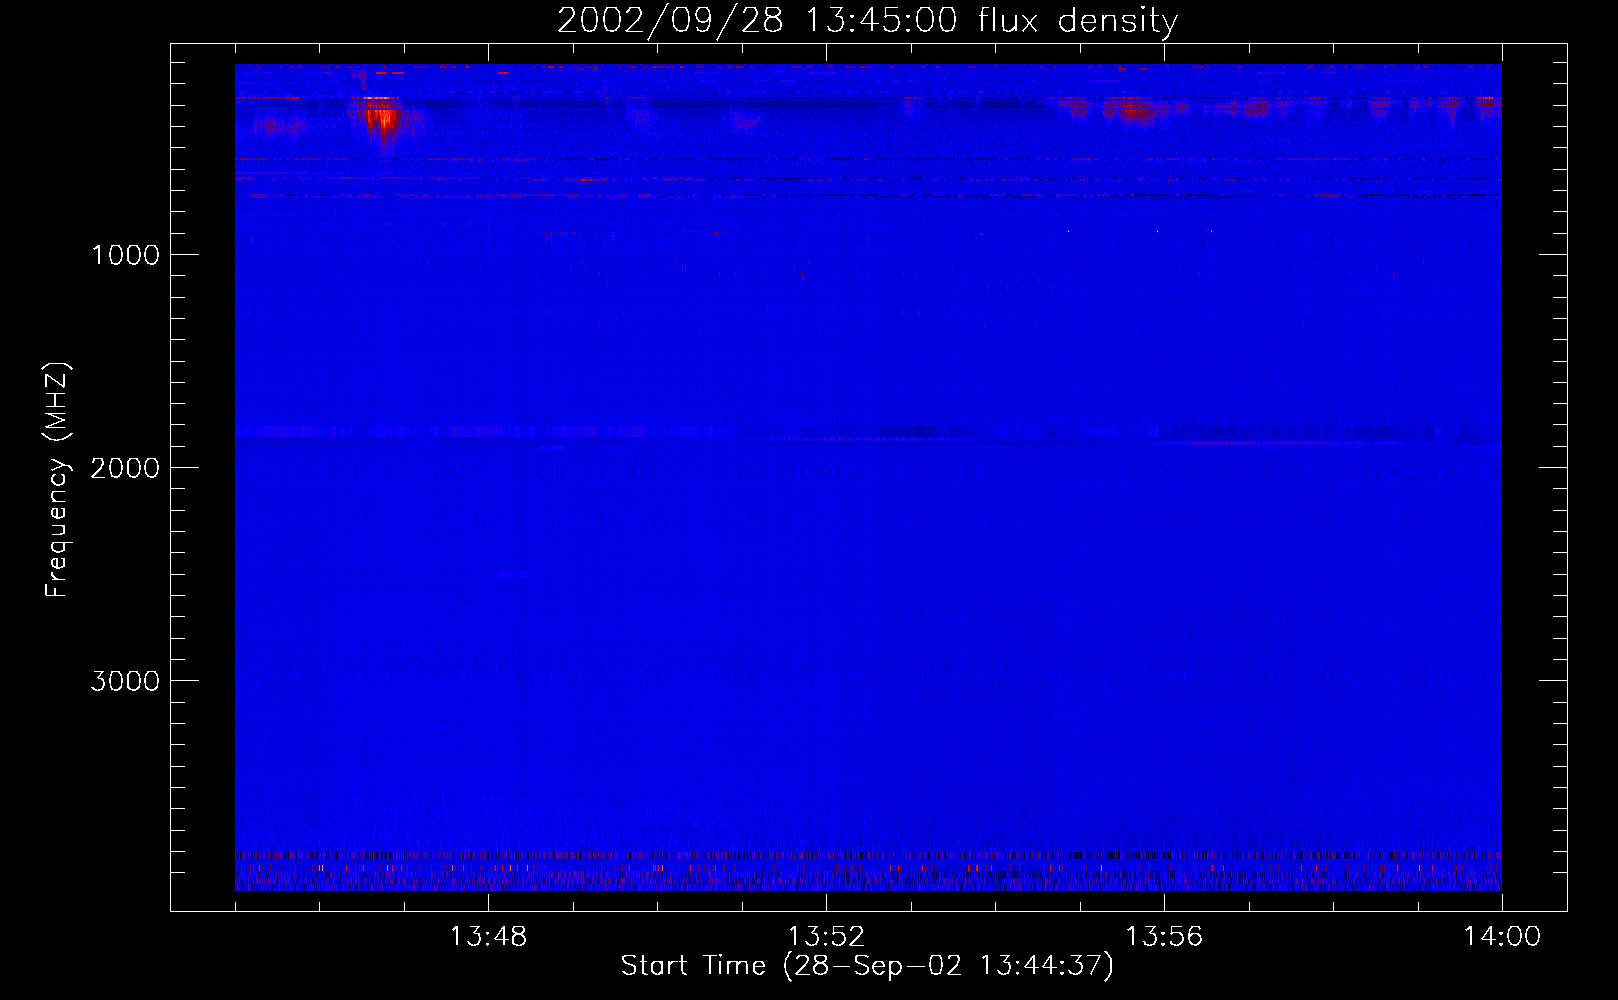
Task: Click the 13:56 time tick label
Action: point(1164,937)
